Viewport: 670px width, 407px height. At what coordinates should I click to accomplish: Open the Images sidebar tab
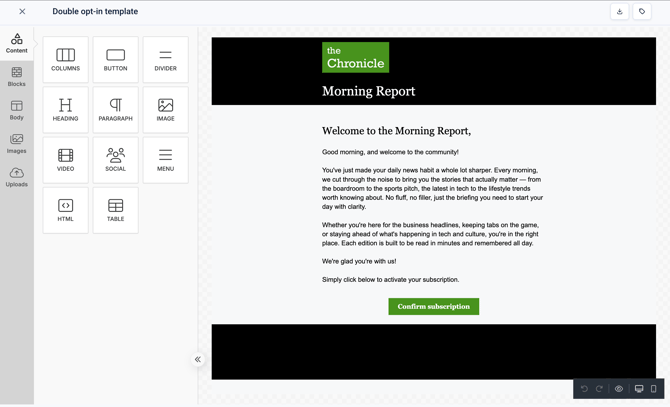(x=17, y=143)
